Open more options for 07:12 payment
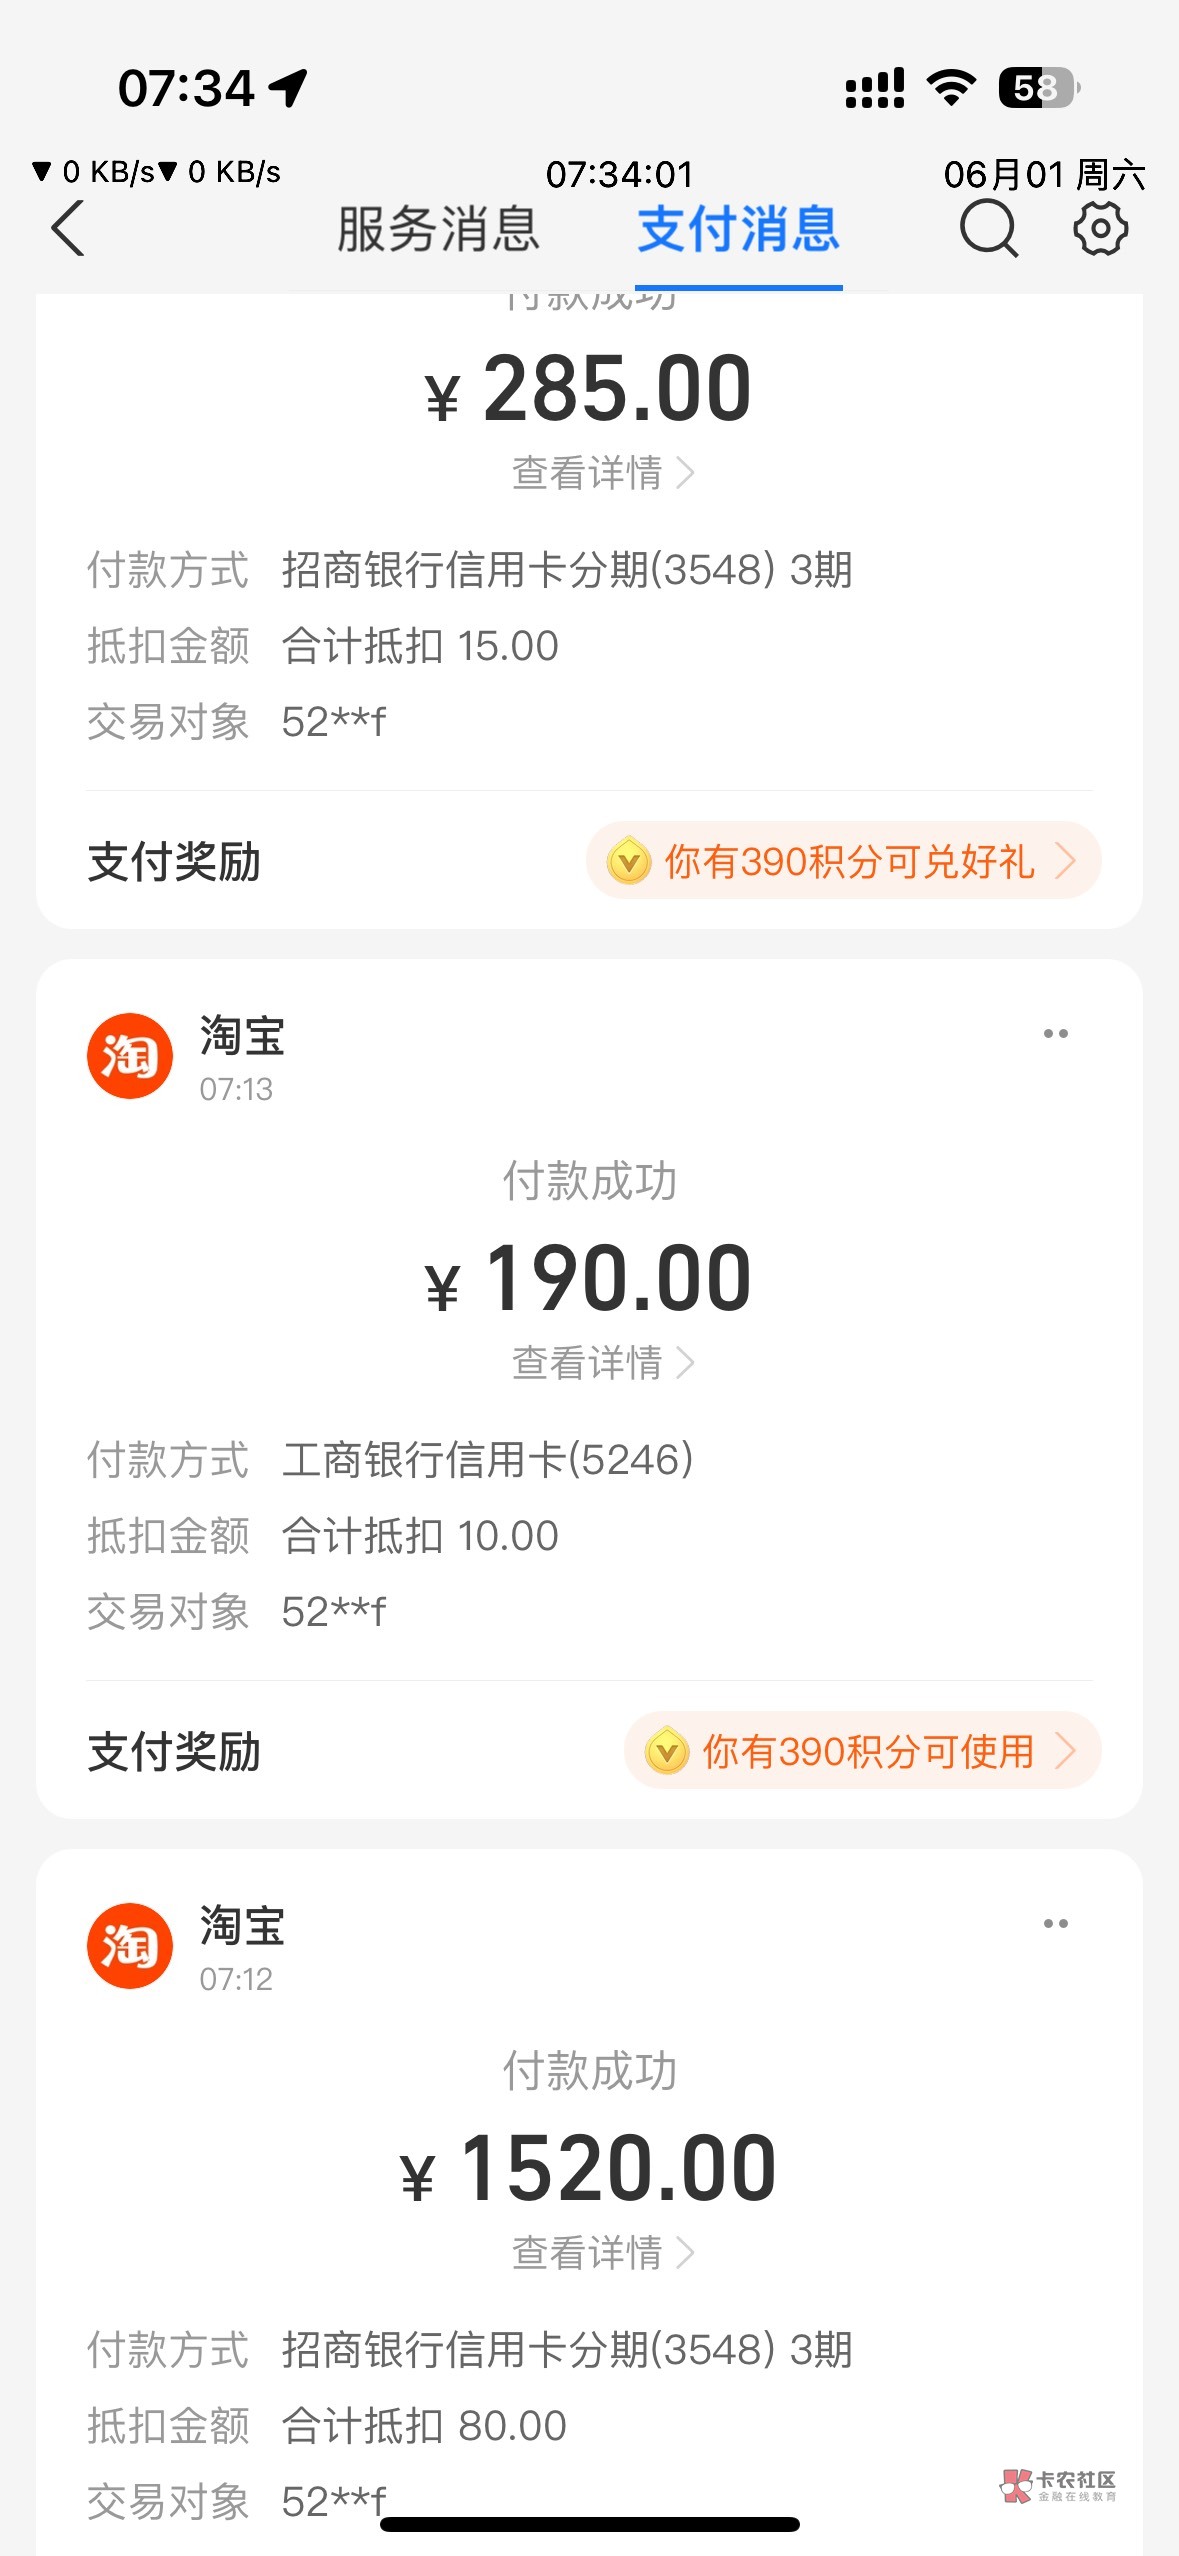 [1055, 1924]
